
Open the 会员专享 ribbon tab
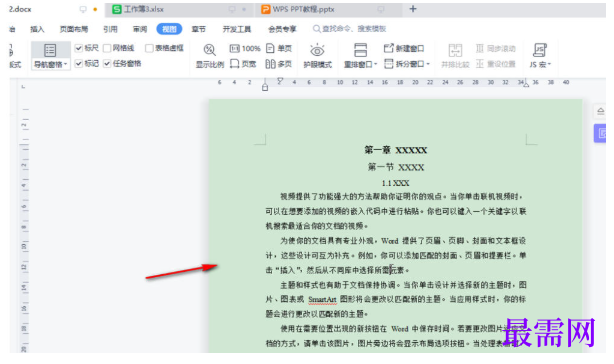point(282,29)
